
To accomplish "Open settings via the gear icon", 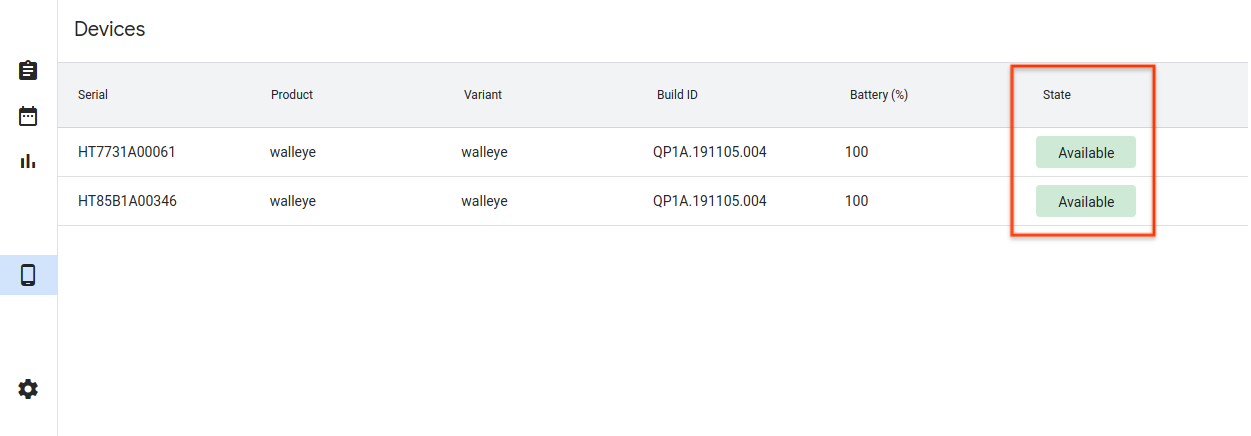I will coord(28,389).
